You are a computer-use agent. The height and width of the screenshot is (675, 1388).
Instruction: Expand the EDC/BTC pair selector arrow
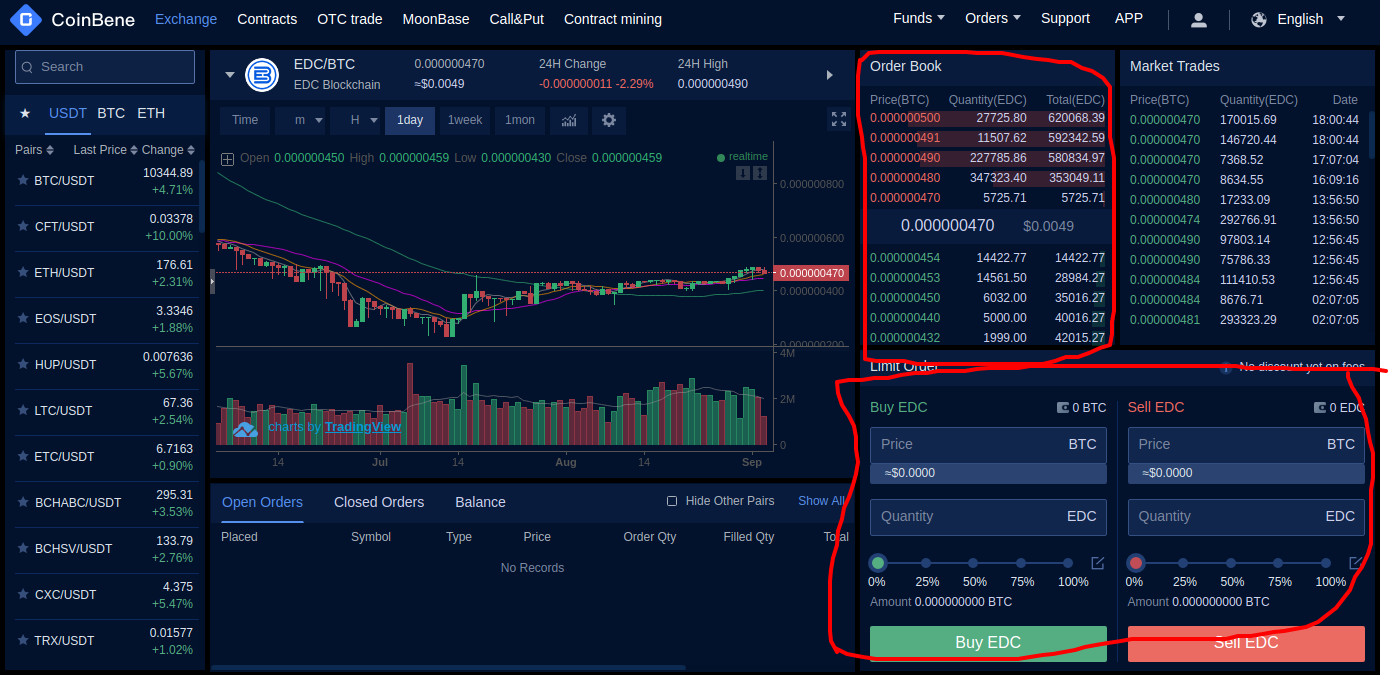[229, 75]
